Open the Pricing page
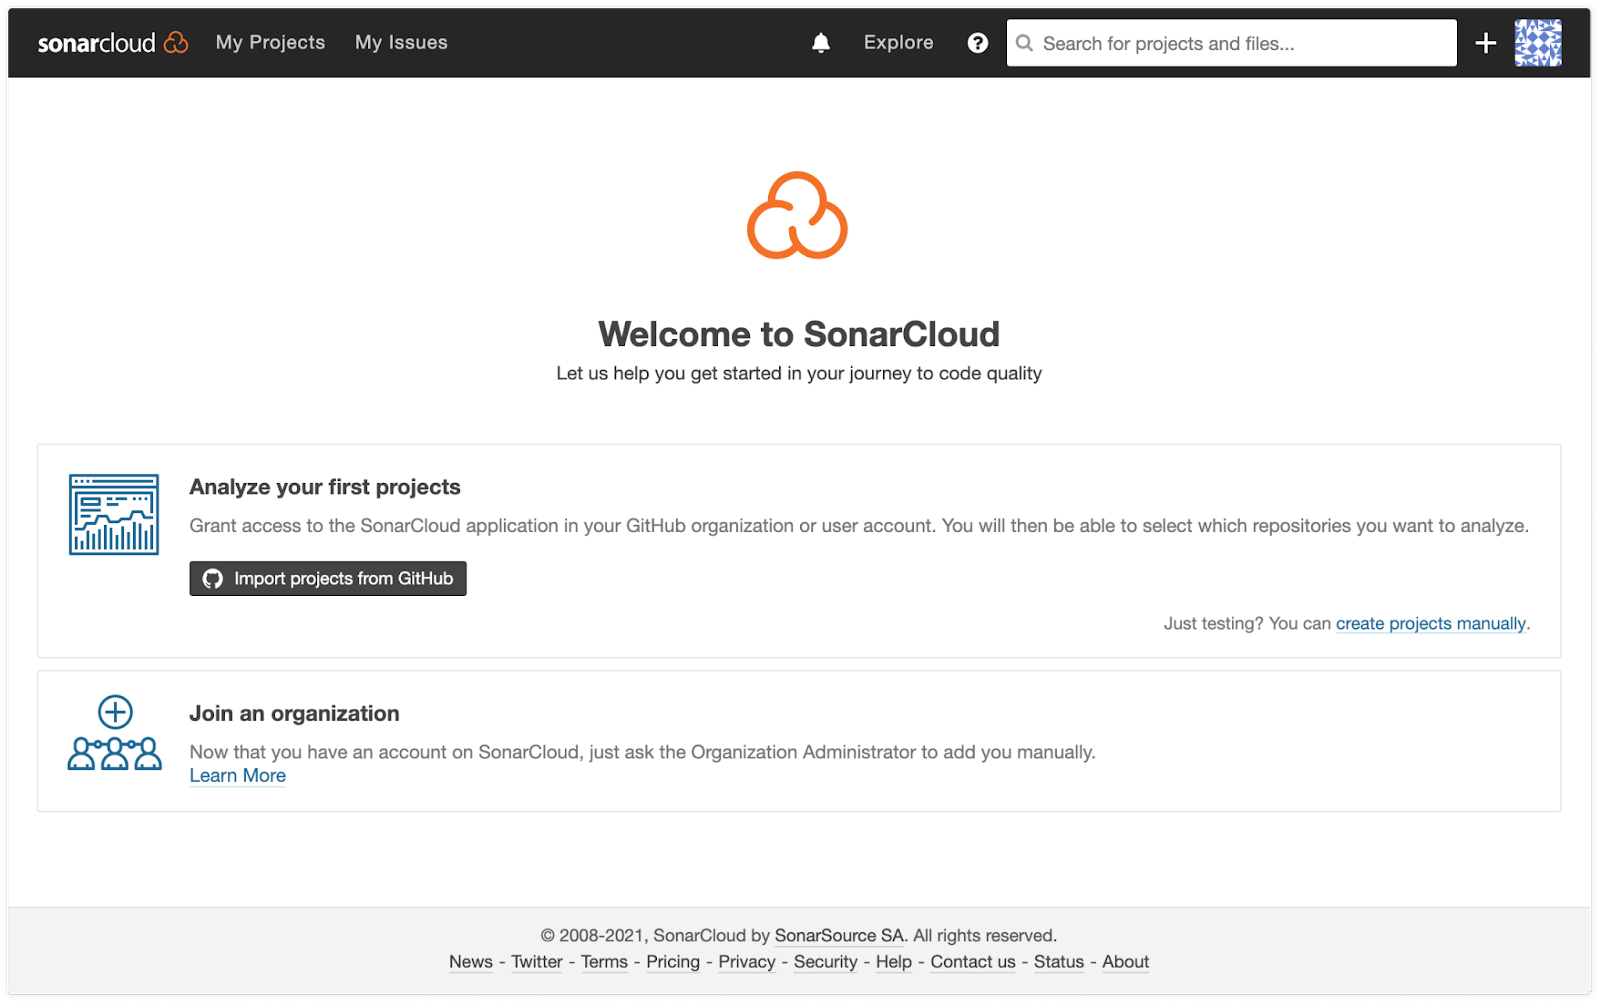 673,961
